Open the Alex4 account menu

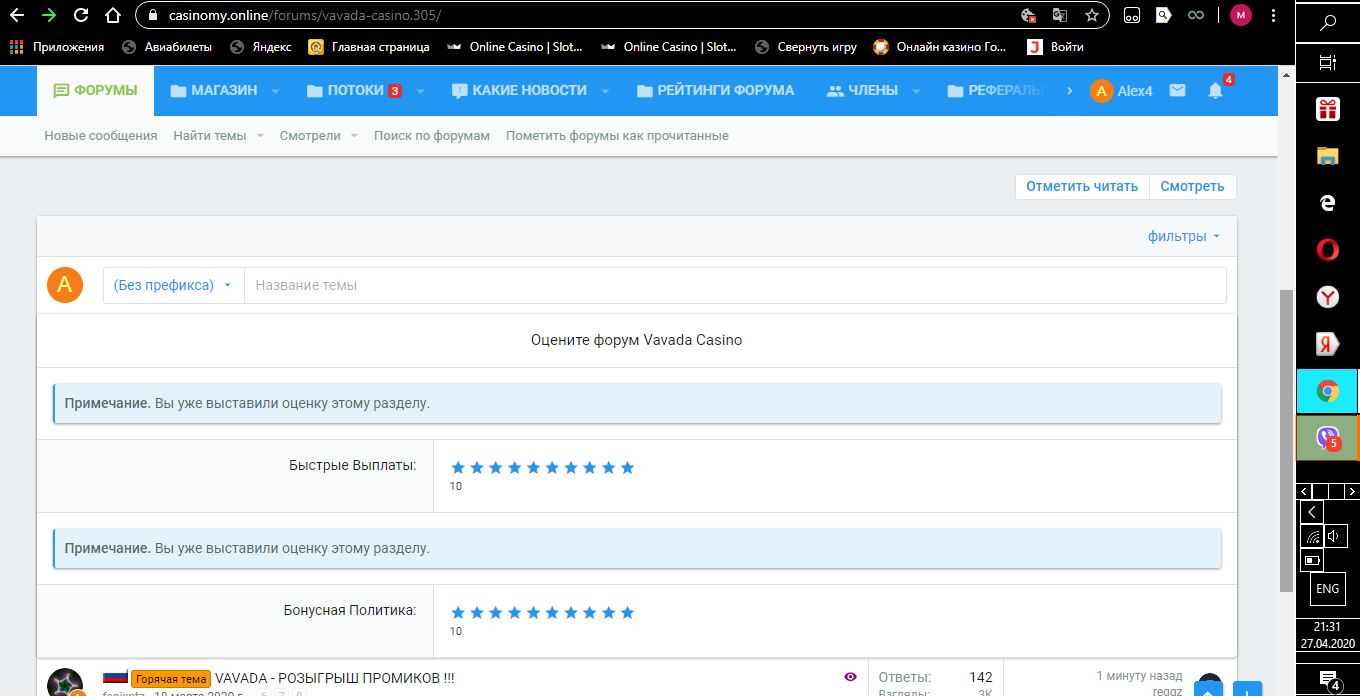tap(1122, 91)
